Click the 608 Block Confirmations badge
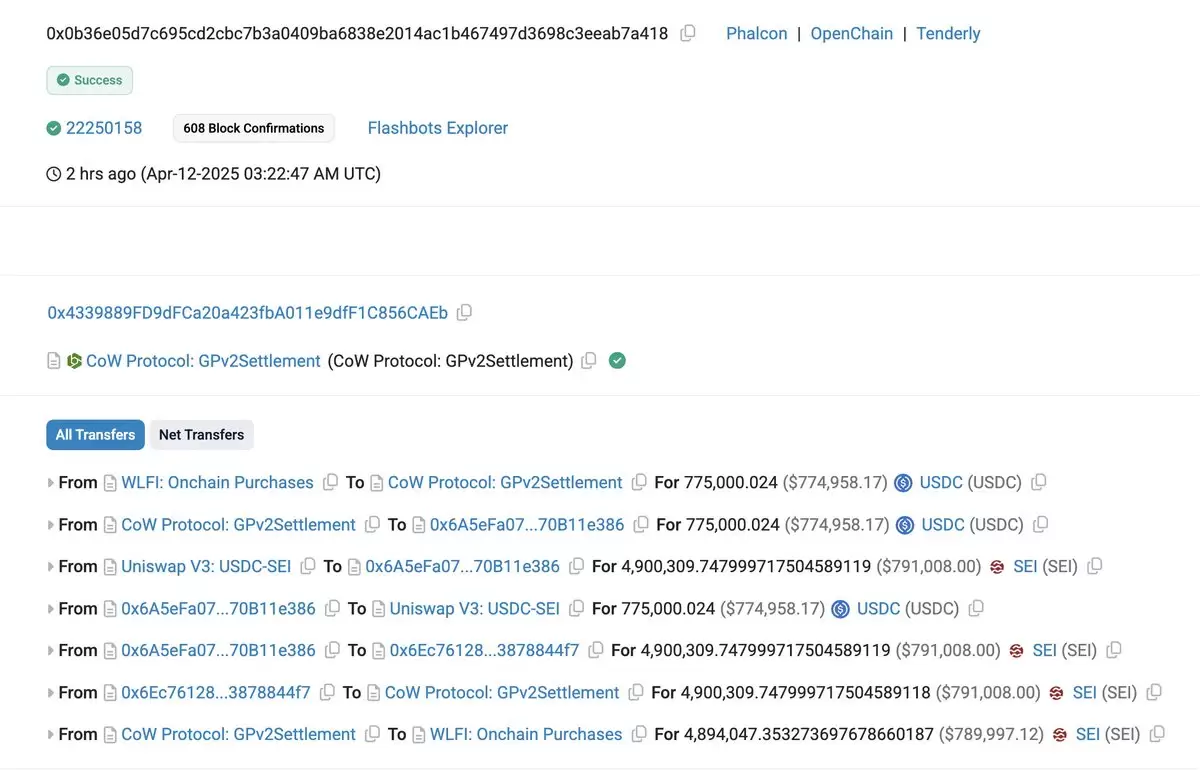 pos(254,128)
